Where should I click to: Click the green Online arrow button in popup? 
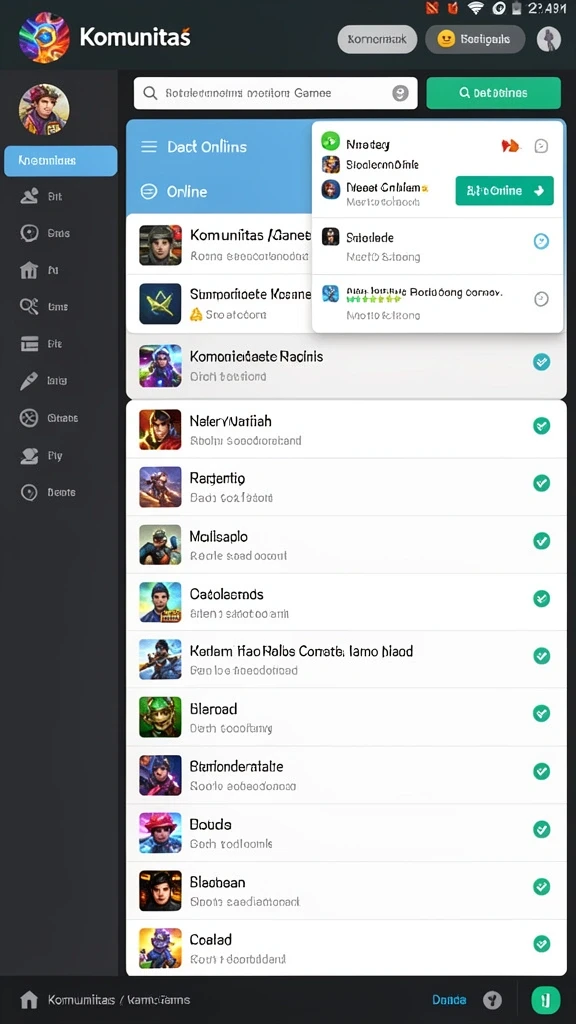[504, 191]
